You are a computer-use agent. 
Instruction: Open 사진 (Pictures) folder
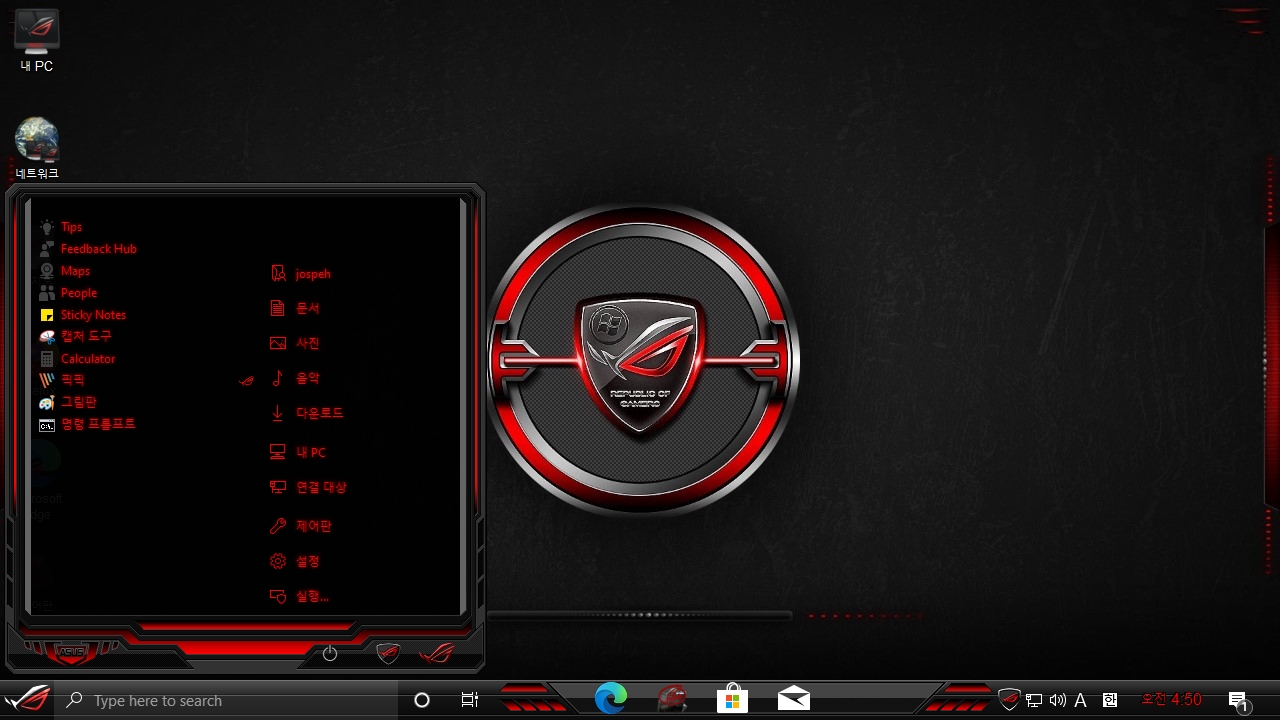click(295, 343)
